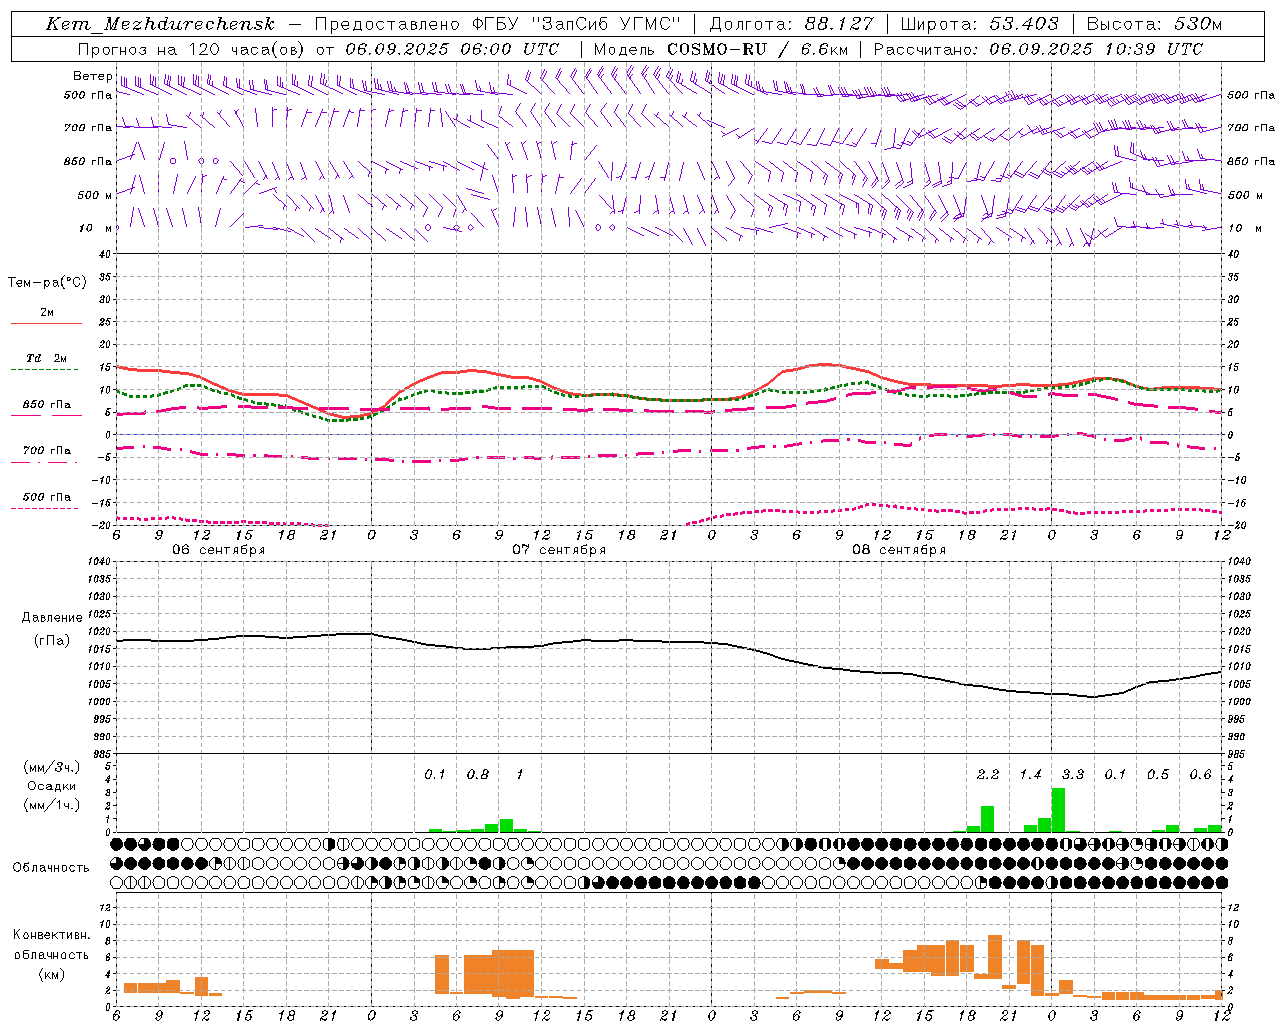The image size is (1280, 1024).
Task: Click the 2.2 precipitation amount value
Action: click(988, 775)
